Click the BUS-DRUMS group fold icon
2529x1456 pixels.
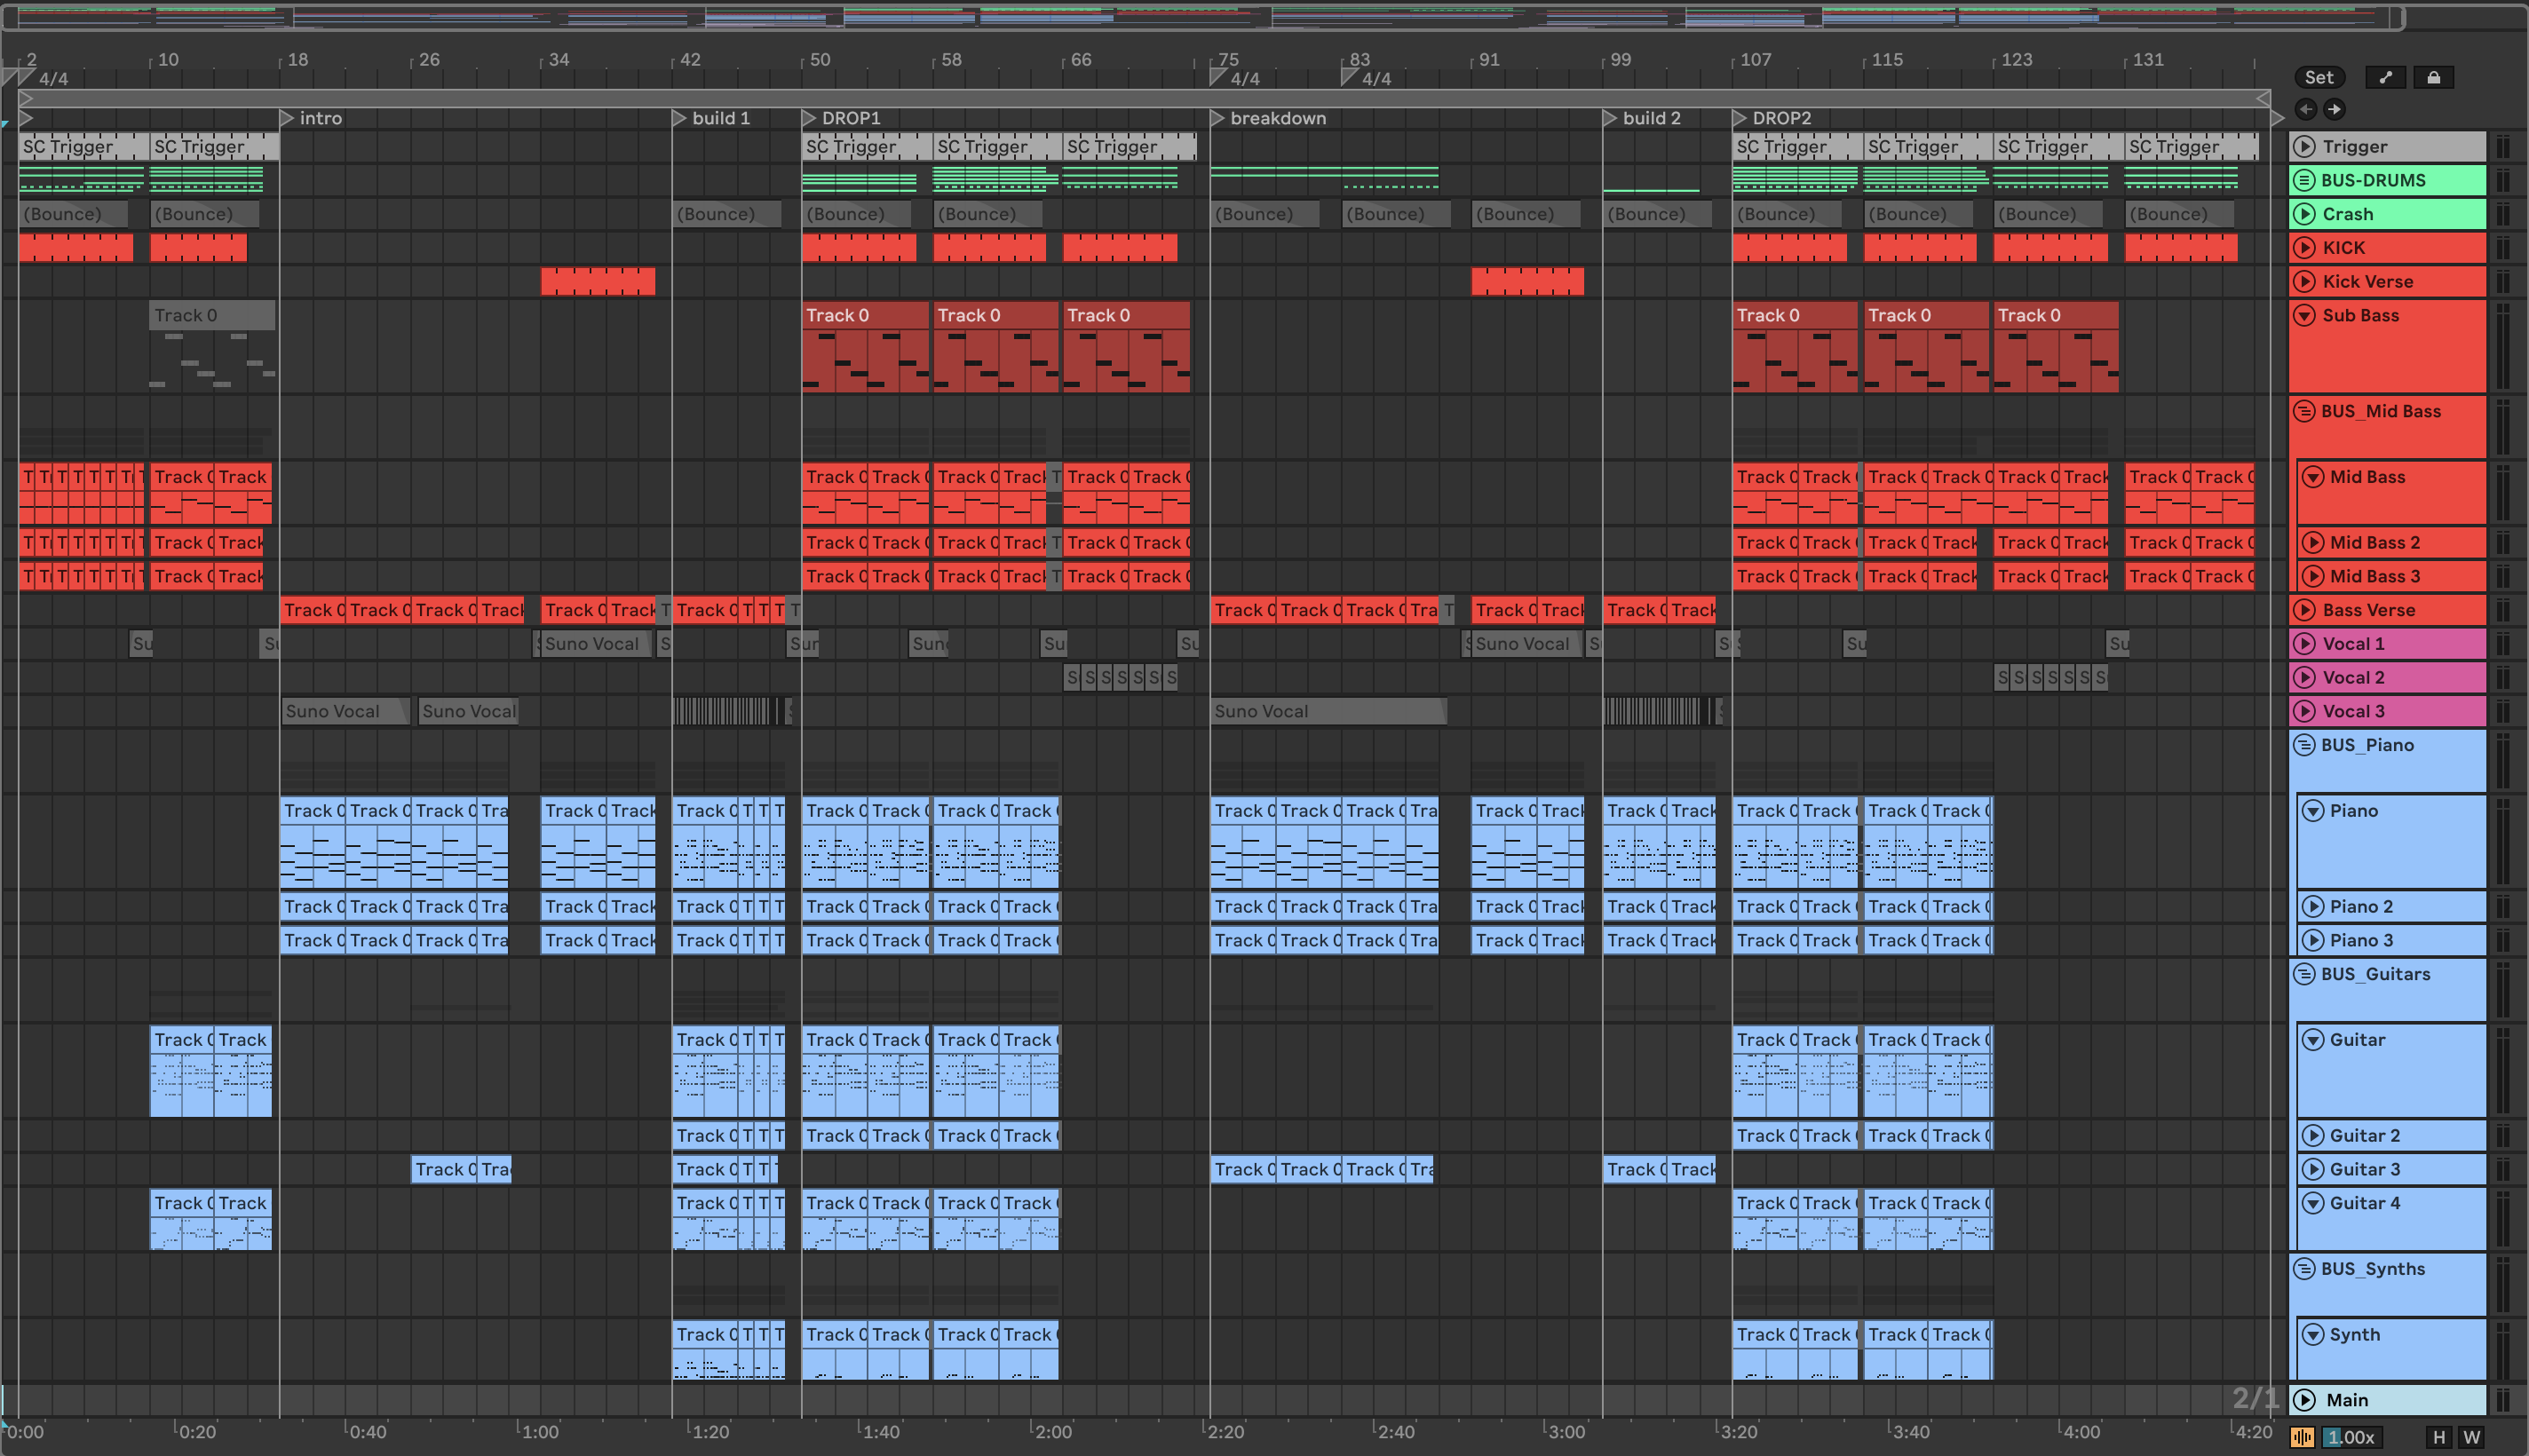pyautogui.click(x=2304, y=180)
